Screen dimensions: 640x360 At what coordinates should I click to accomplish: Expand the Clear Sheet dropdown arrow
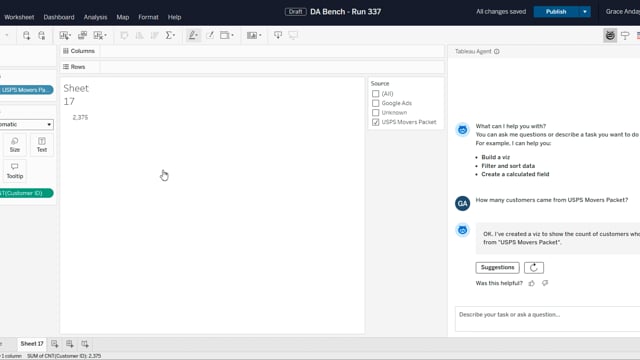105,36
